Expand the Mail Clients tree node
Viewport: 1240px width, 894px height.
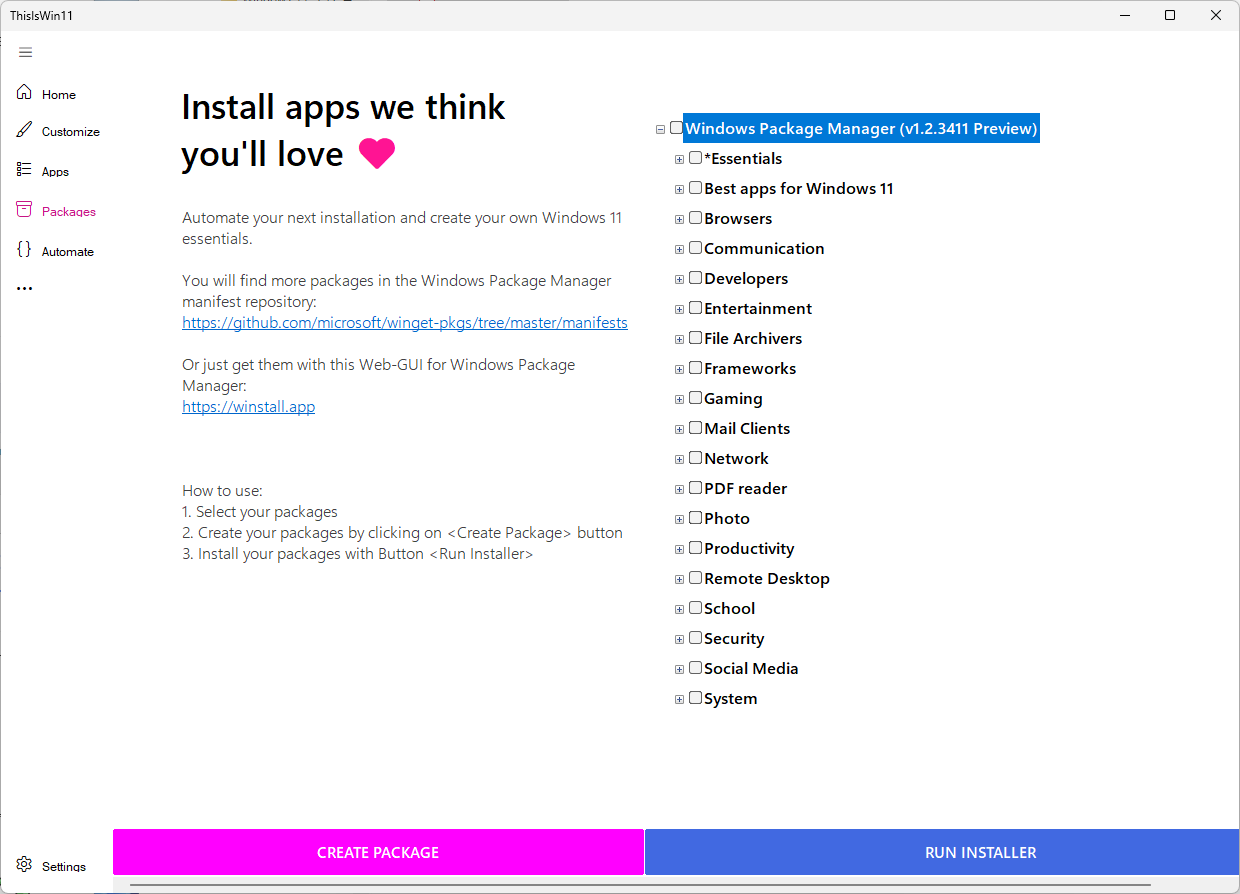tap(680, 429)
